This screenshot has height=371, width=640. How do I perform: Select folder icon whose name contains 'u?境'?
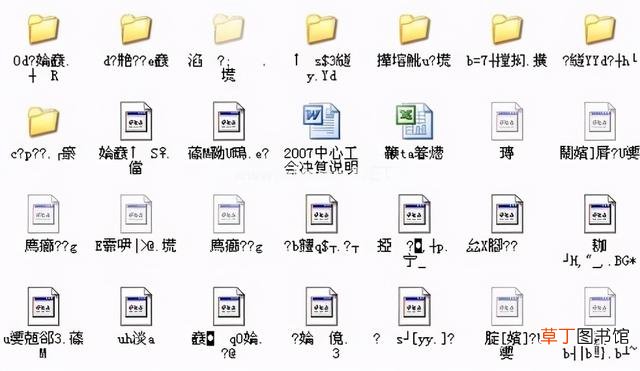[414, 29]
